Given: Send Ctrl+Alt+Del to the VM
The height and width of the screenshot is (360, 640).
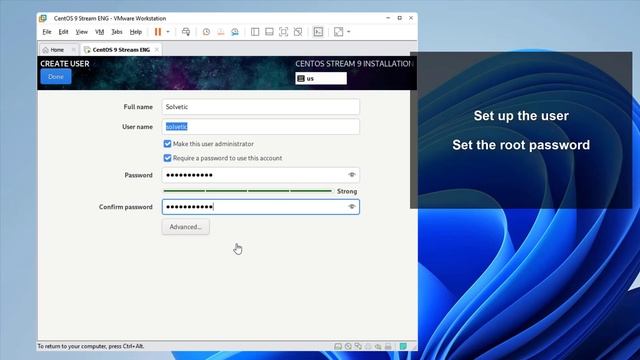Looking at the screenshot, I should pyautogui.click(x=186, y=32).
